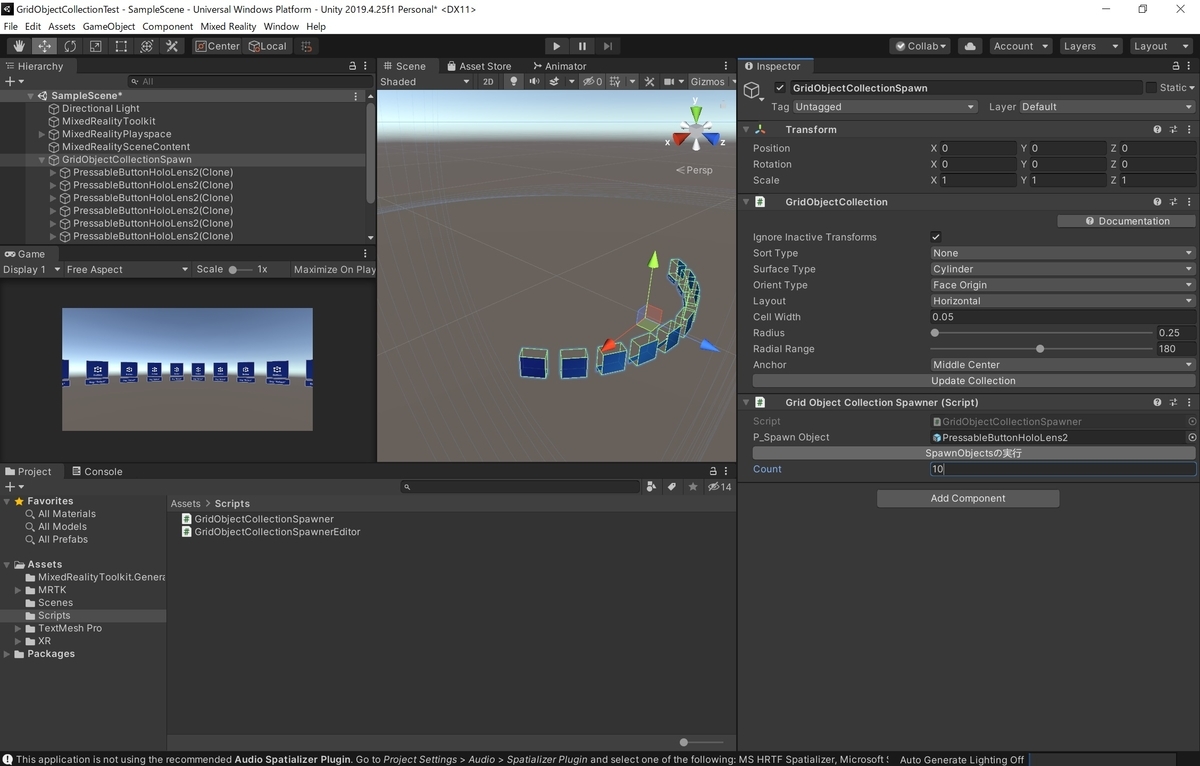
Task: Toggle handle rotation Local button
Action: click(x=268, y=46)
